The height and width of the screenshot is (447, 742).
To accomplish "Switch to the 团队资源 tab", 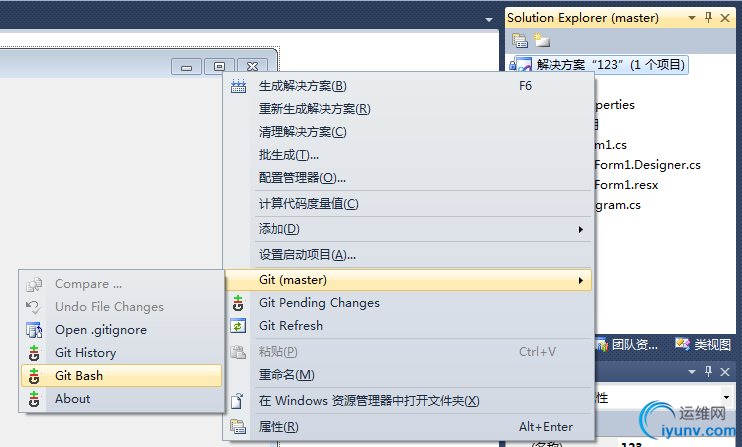I will click(628, 345).
